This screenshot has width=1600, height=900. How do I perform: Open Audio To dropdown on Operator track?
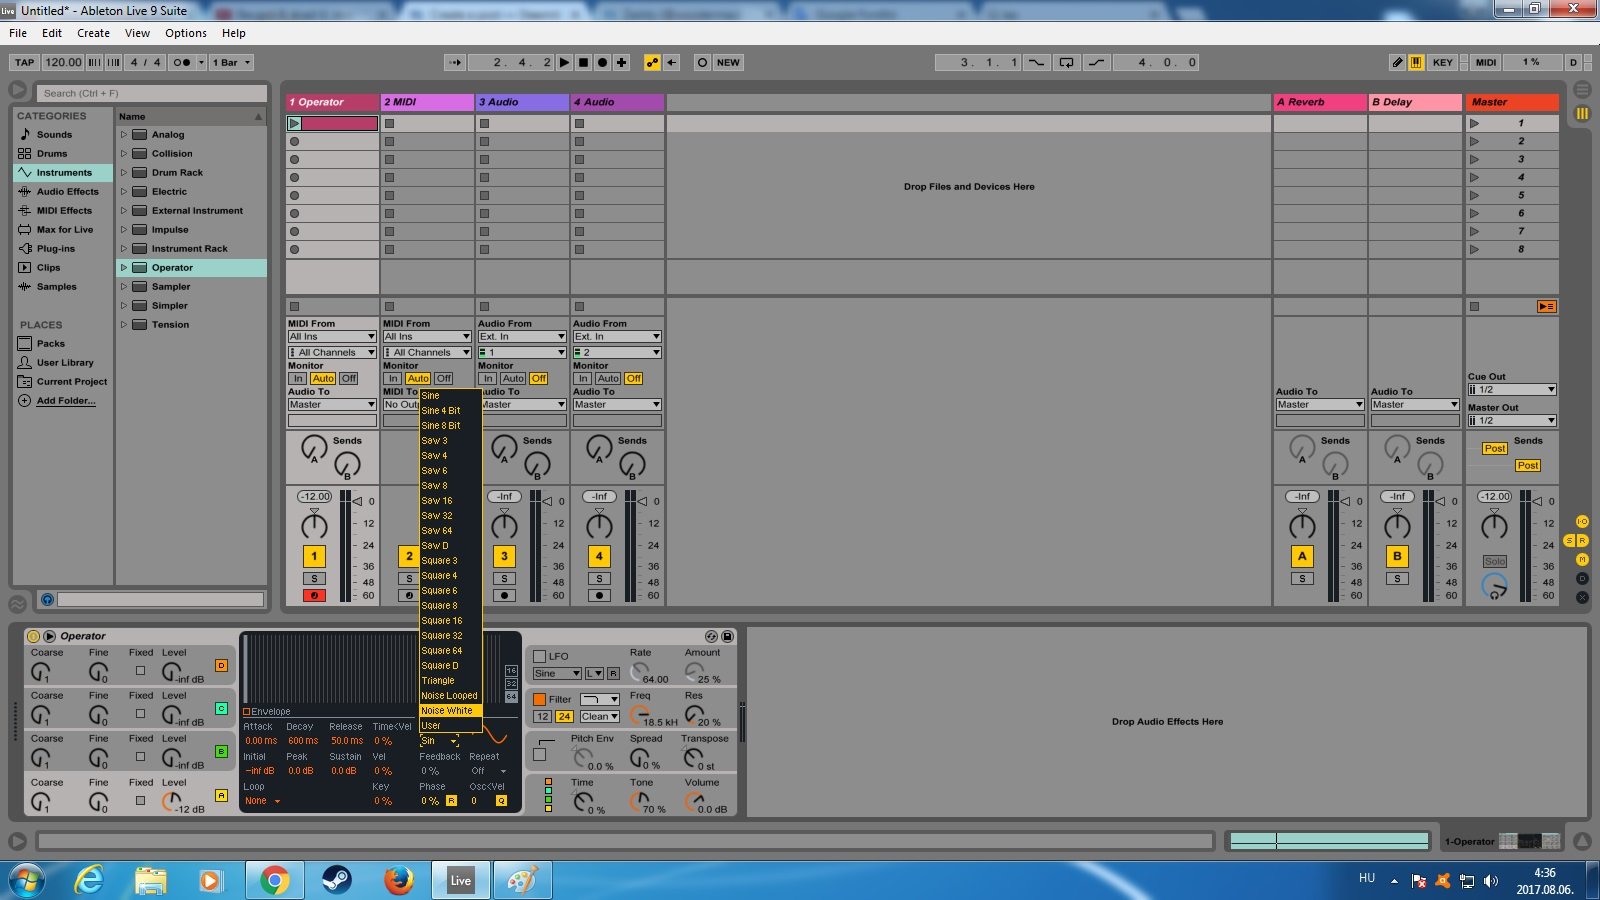tap(332, 405)
